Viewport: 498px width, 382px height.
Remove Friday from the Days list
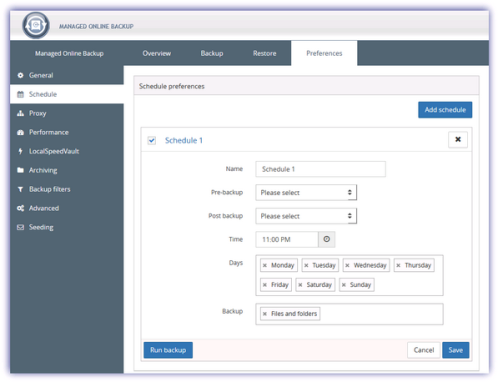coord(265,285)
